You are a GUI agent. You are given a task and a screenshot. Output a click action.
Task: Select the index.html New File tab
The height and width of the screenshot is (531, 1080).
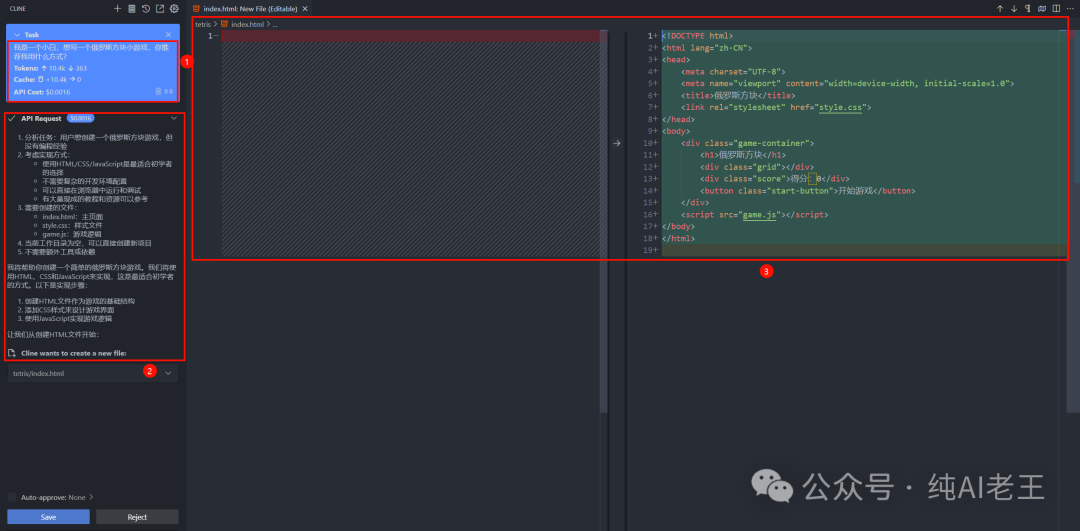[250, 9]
